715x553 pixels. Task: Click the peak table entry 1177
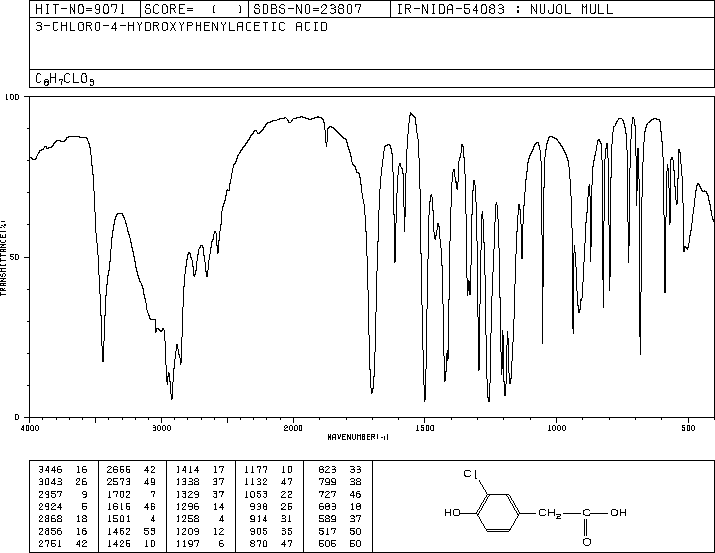coord(256,470)
